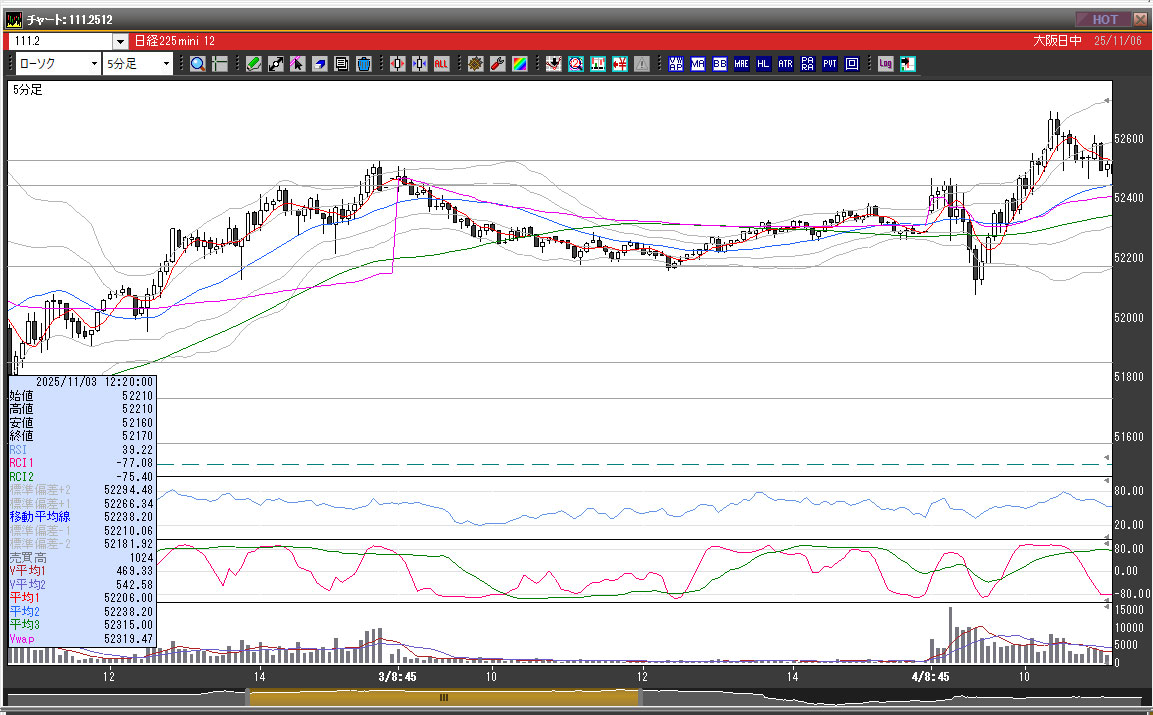Viewport: 1153px width, 715px height.
Task: Toggle the Log scale button
Action: [x=885, y=64]
